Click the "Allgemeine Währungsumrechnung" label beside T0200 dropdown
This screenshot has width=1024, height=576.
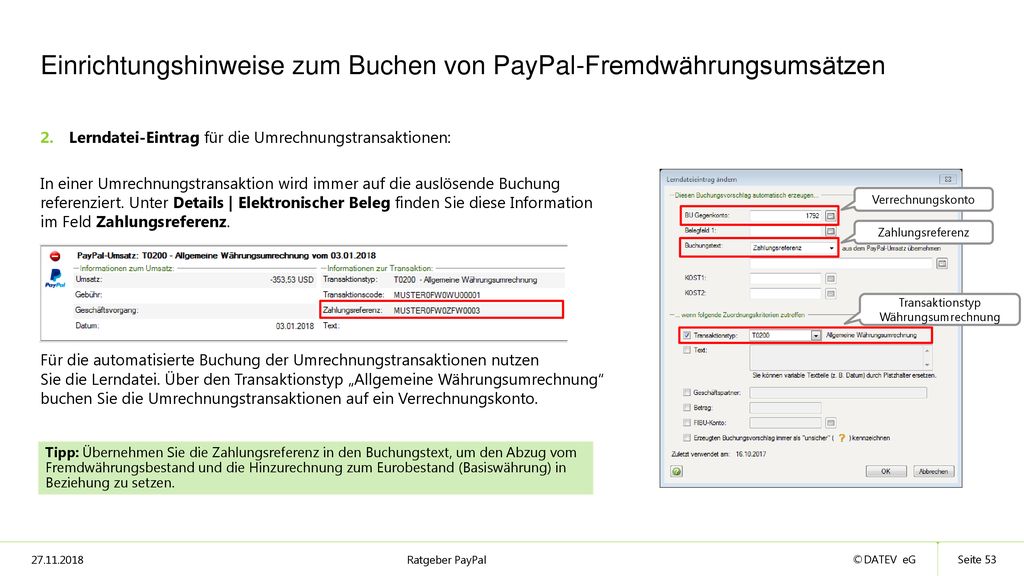(871, 335)
